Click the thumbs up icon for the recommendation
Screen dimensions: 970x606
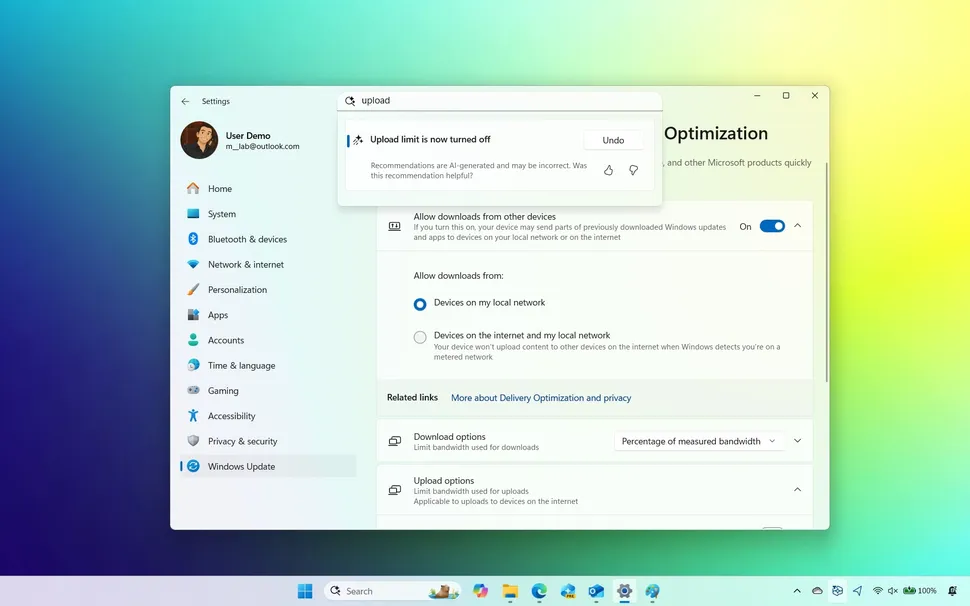click(x=609, y=170)
